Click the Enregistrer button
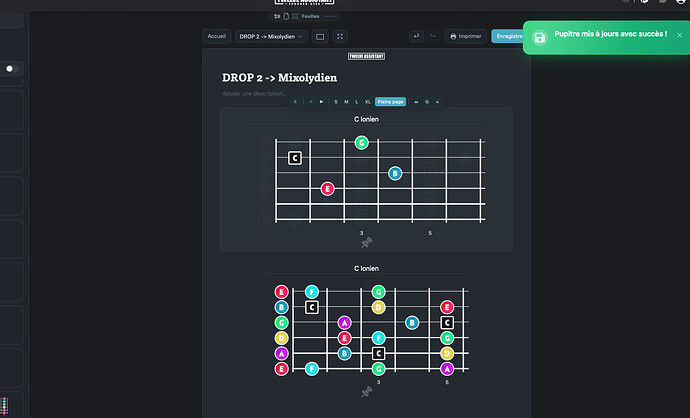The width and height of the screenshot is (690, 418). pos(508,36)
